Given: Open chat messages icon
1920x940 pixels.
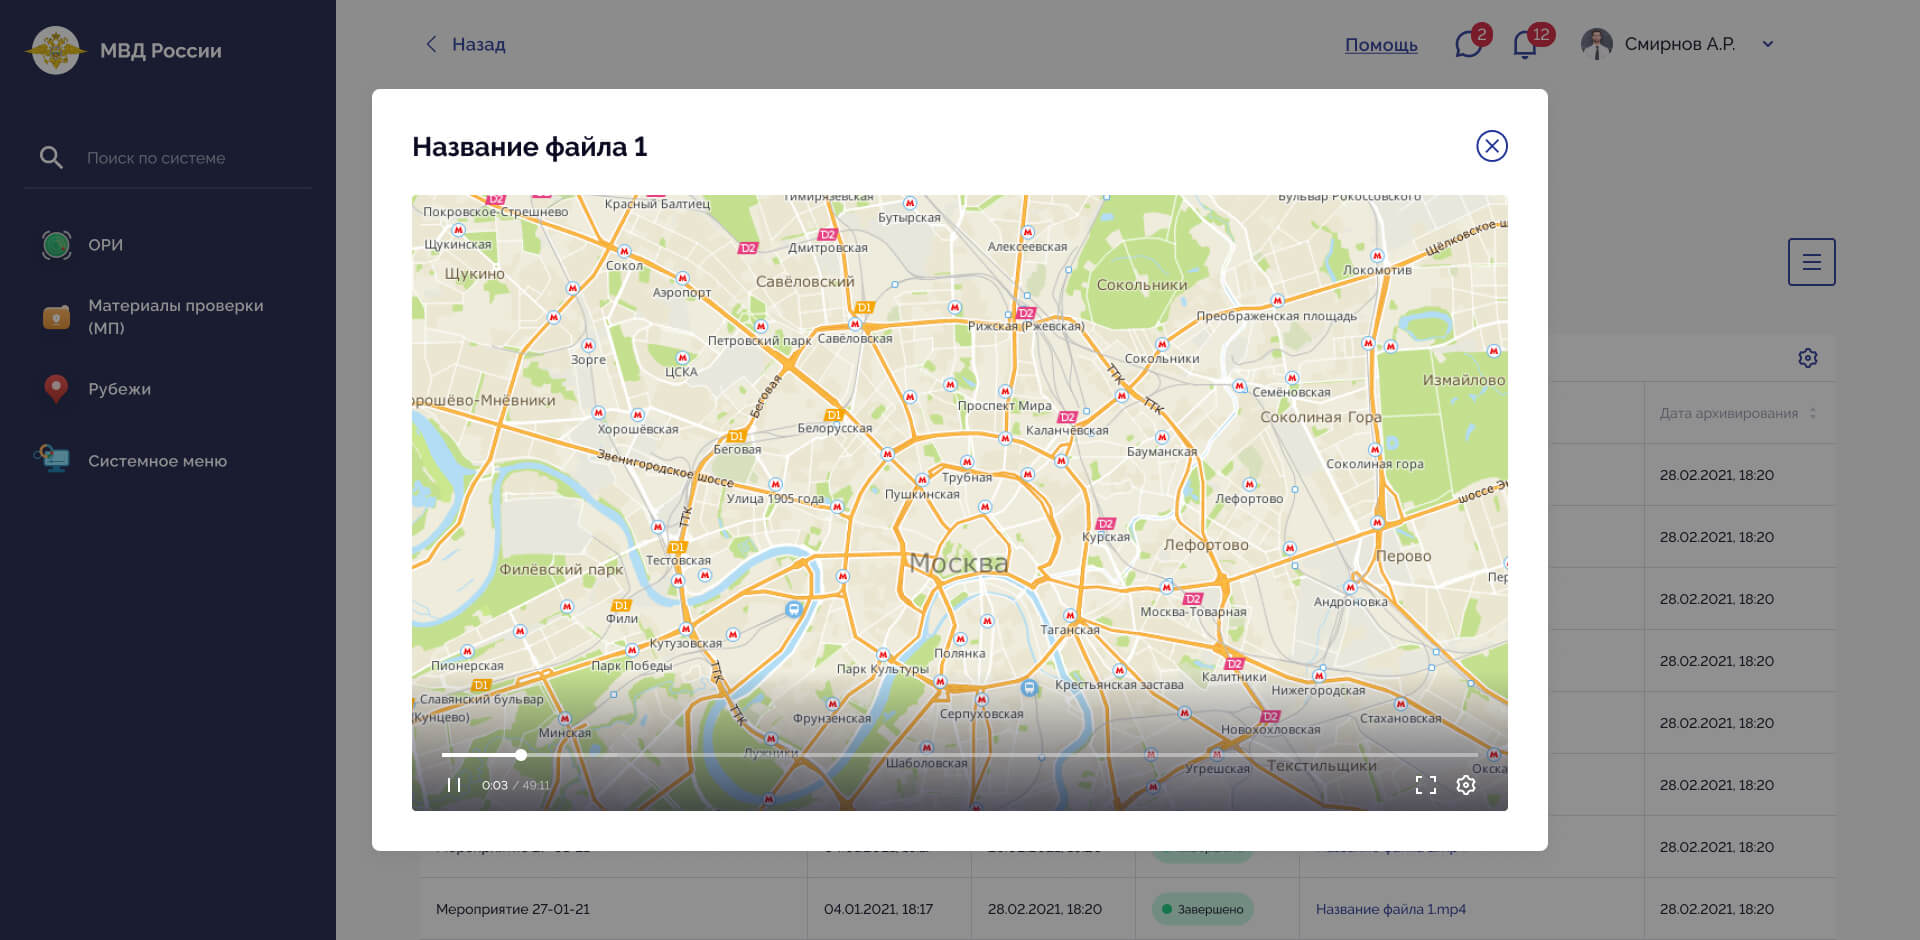Looking at the screenshot, I should click(1469, 45).
